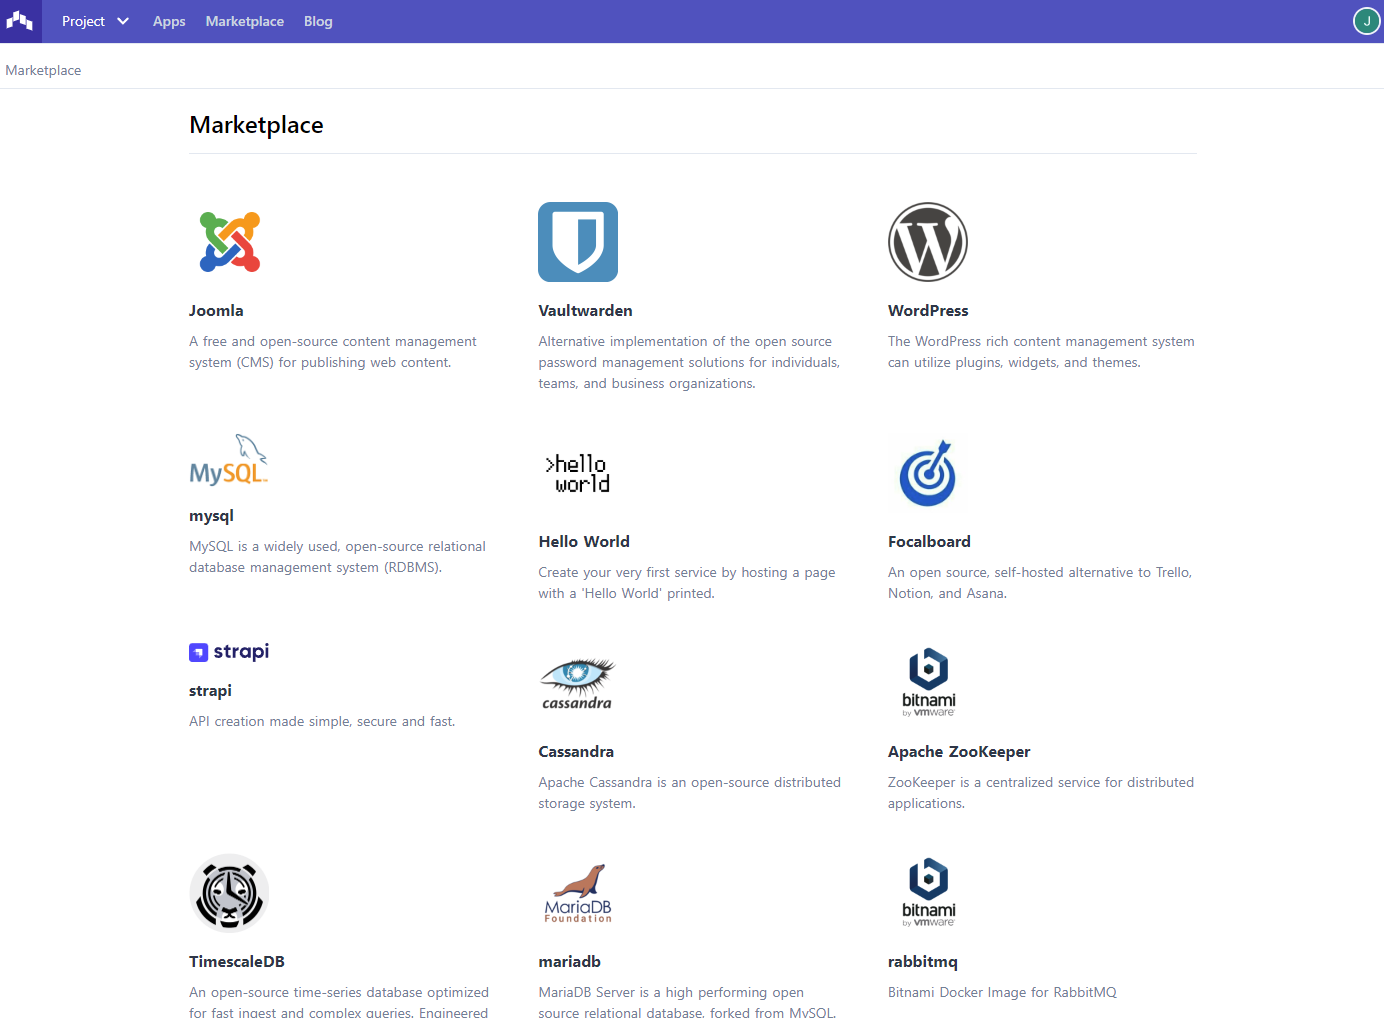Click MySQL description about relational database
This screenshot has width=1384, height=1018.
tap(337, 557)
